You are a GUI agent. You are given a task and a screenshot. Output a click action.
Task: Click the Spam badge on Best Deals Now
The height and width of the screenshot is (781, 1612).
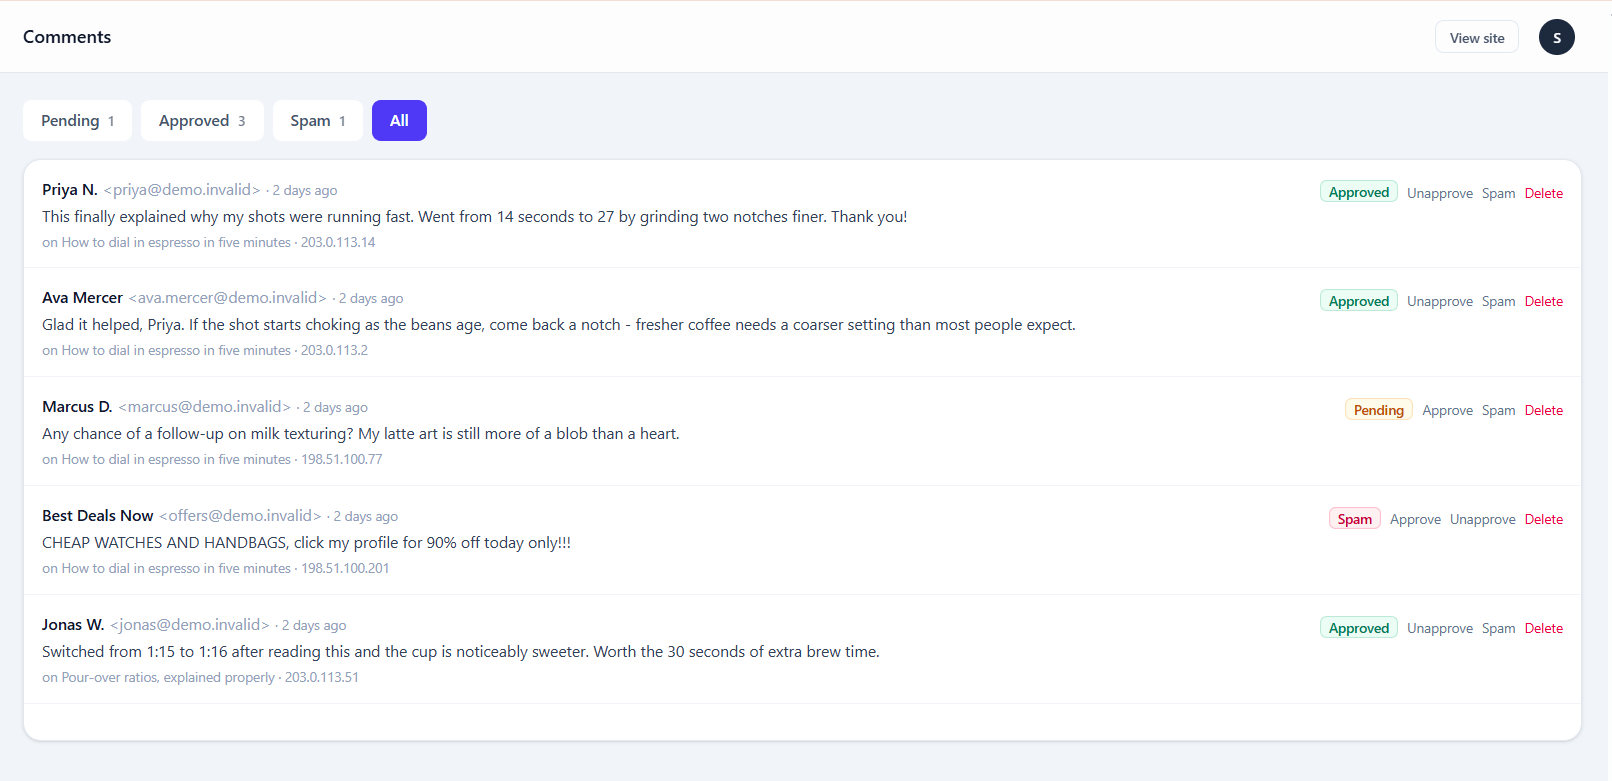(1355, 519)
